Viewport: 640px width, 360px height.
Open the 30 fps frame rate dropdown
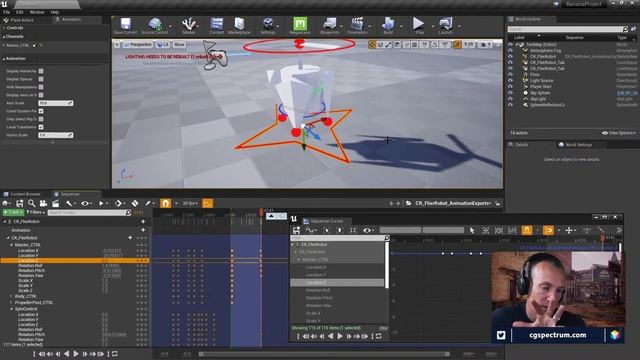tap(191, 203)
